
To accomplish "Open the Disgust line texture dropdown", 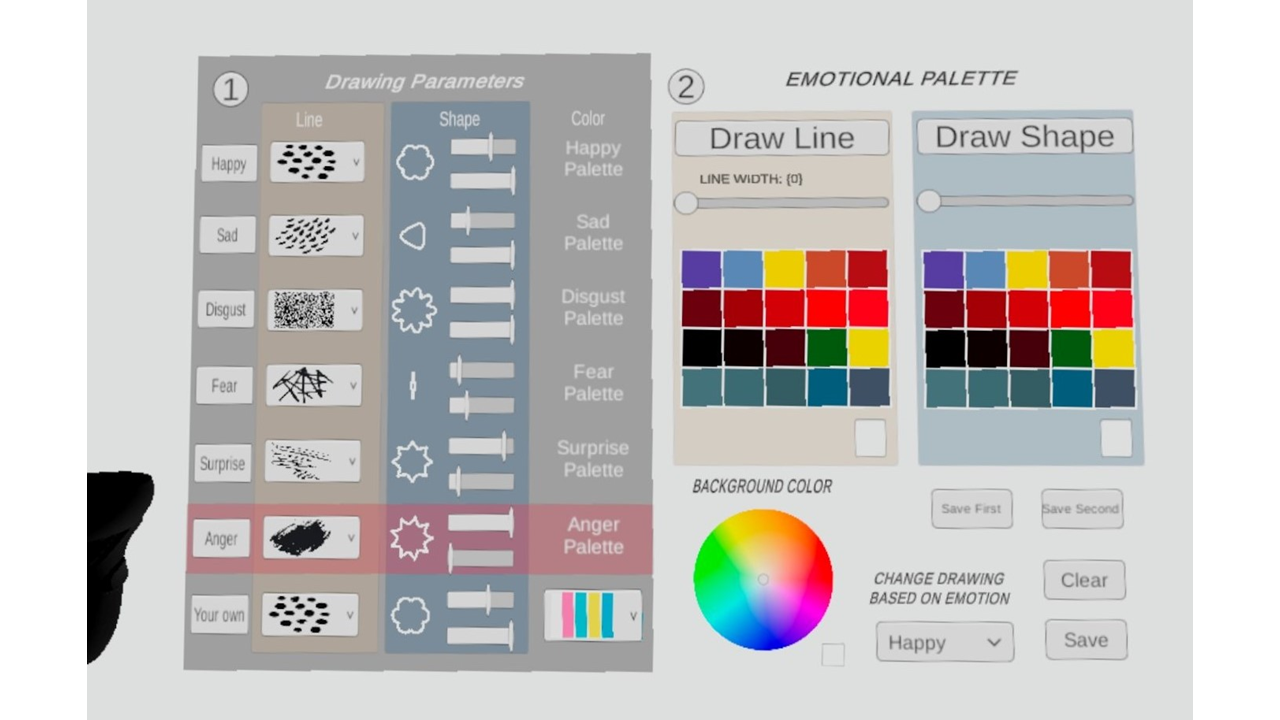I will click(314, 310).
